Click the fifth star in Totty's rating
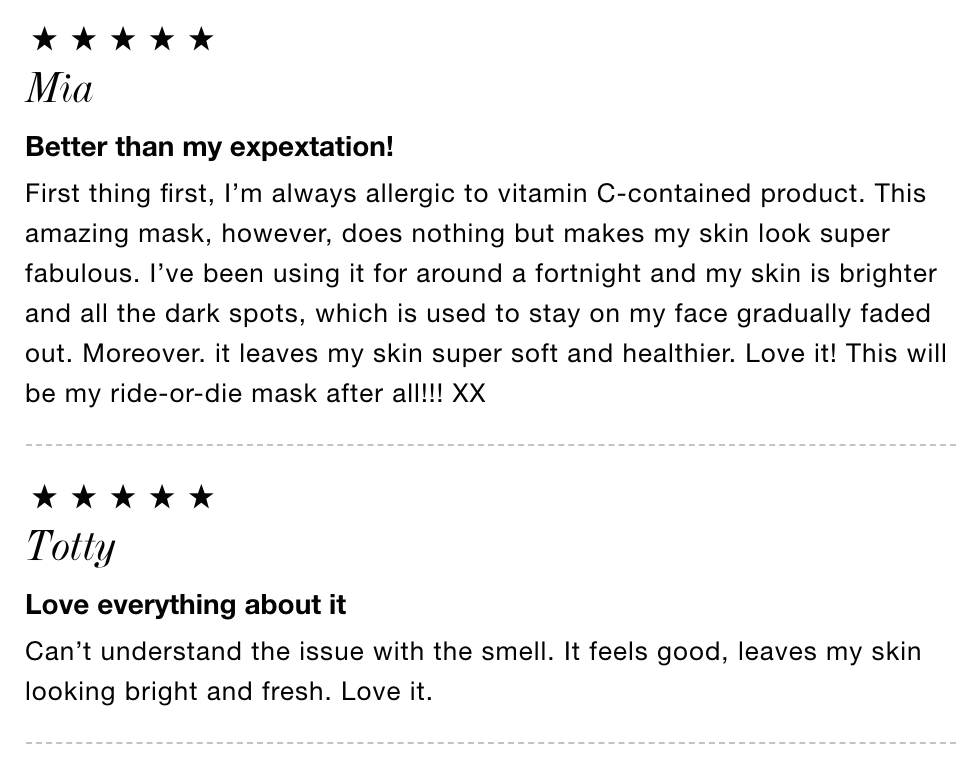Screen dimensions: 978x770 point(201,497)
